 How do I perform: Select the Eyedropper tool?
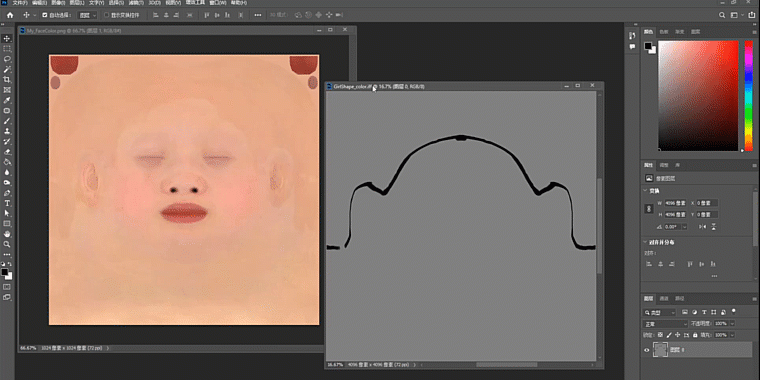(7, 100)
